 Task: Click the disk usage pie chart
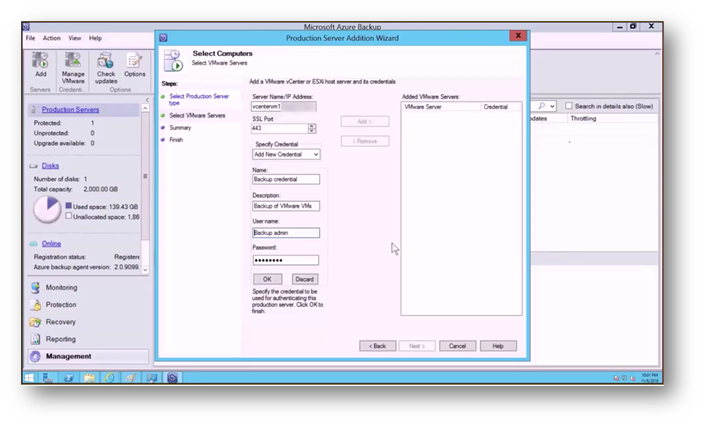pos(47,209)
